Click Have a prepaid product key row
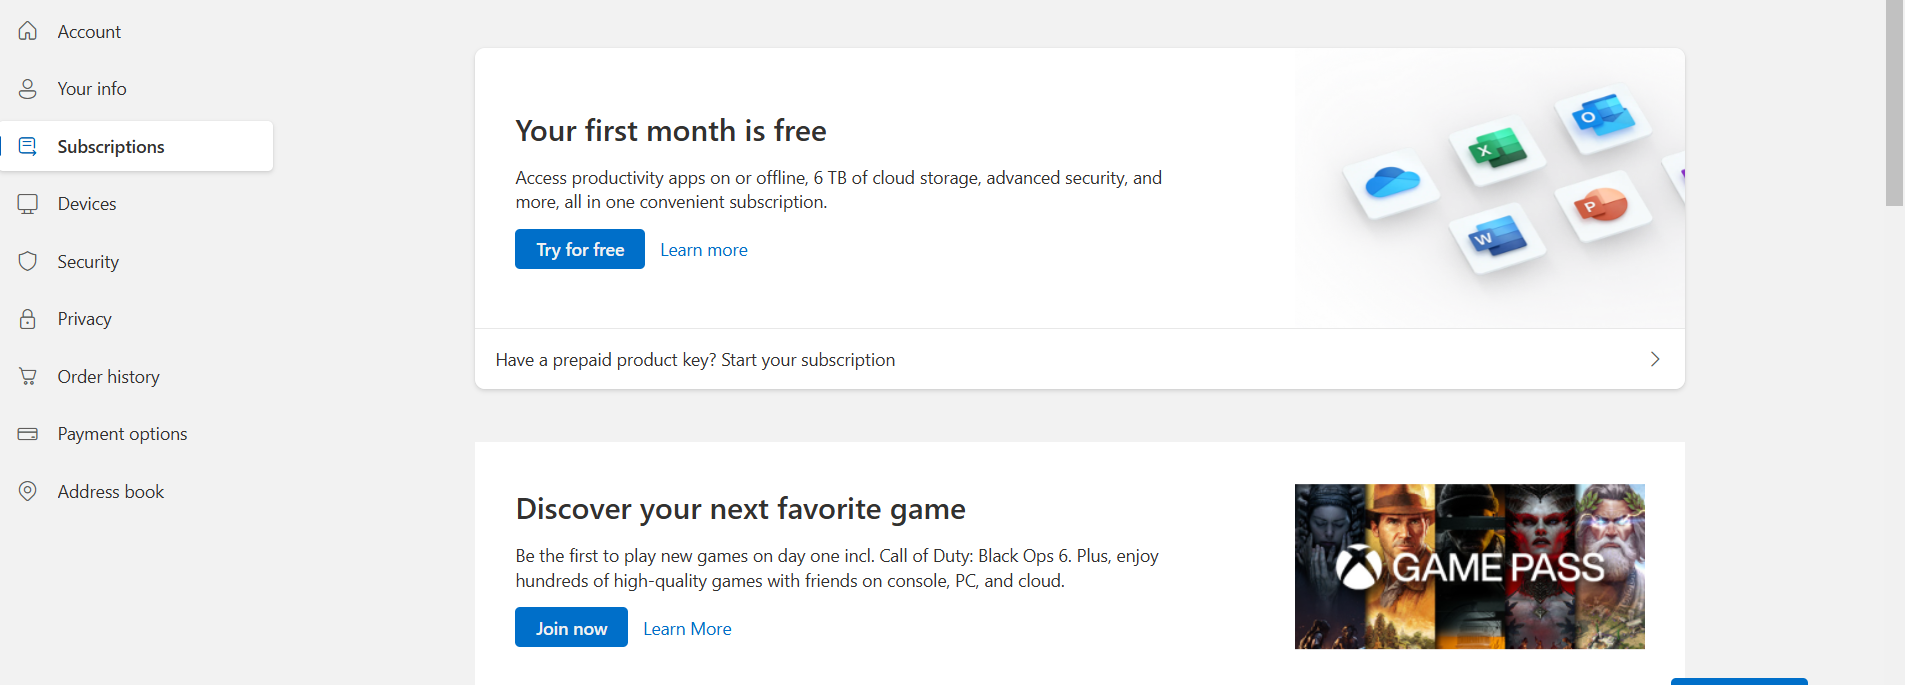1905x685 pixels. point(1080,359)
